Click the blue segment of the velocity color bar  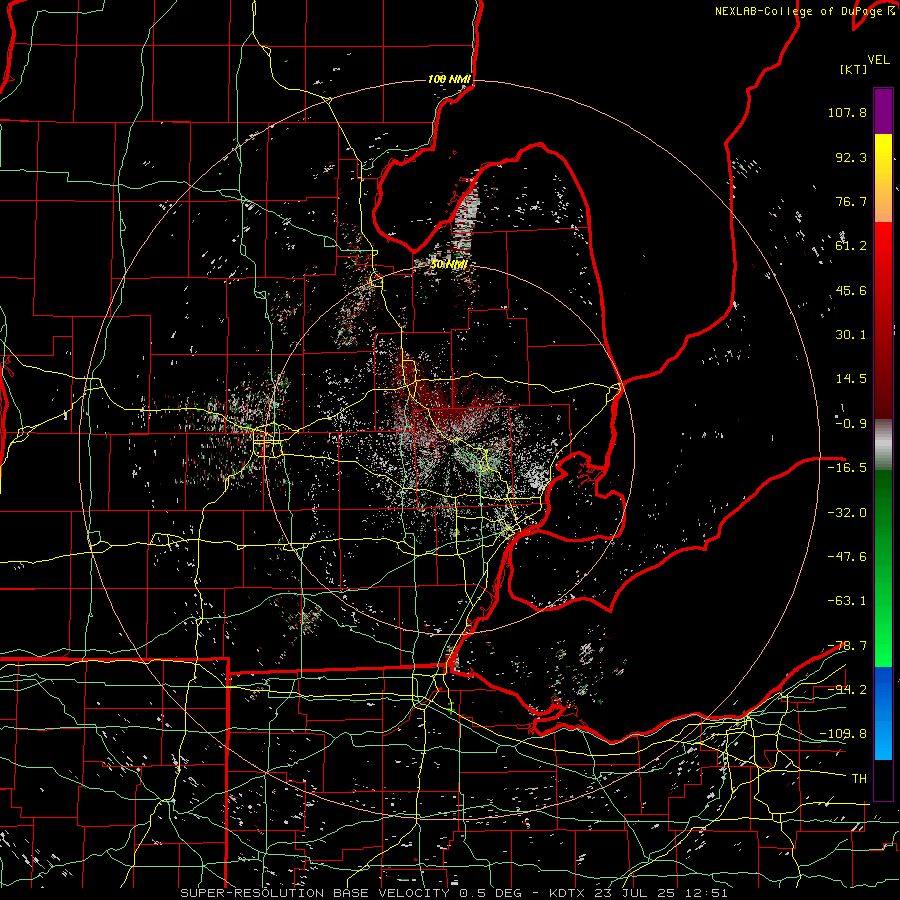883,713
